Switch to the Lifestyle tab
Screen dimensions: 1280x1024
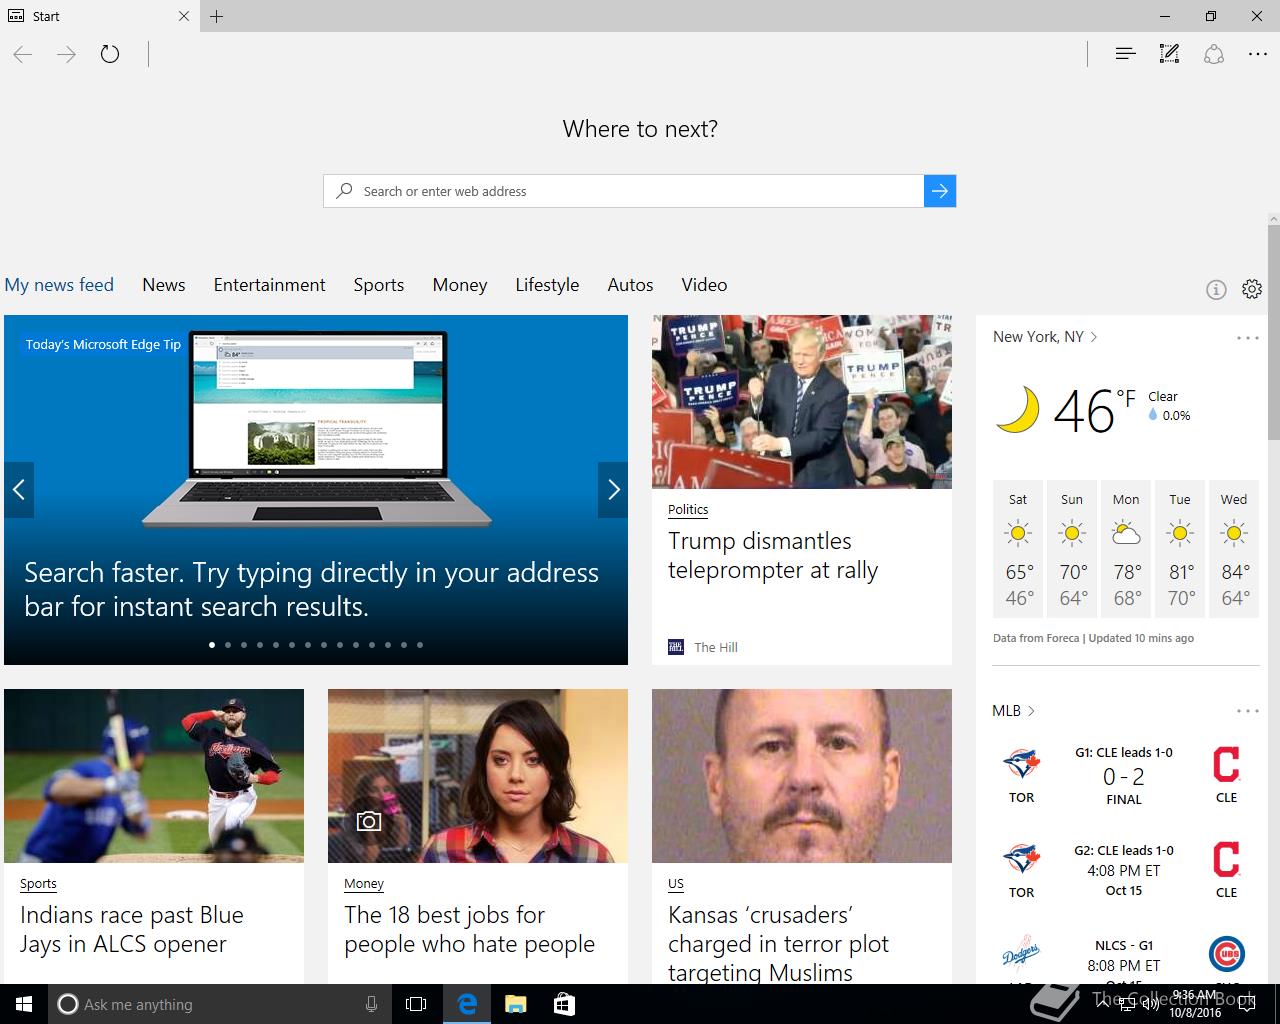click(547, 285)
